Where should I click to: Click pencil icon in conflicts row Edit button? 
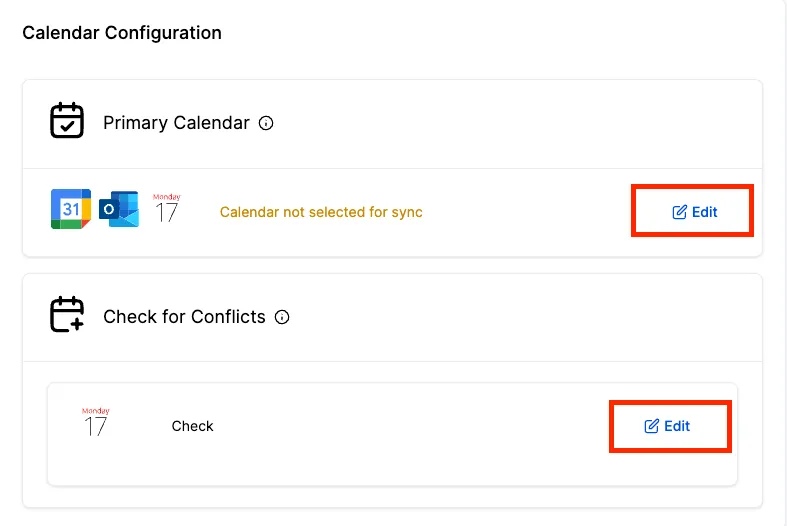(x=652, y=426)
